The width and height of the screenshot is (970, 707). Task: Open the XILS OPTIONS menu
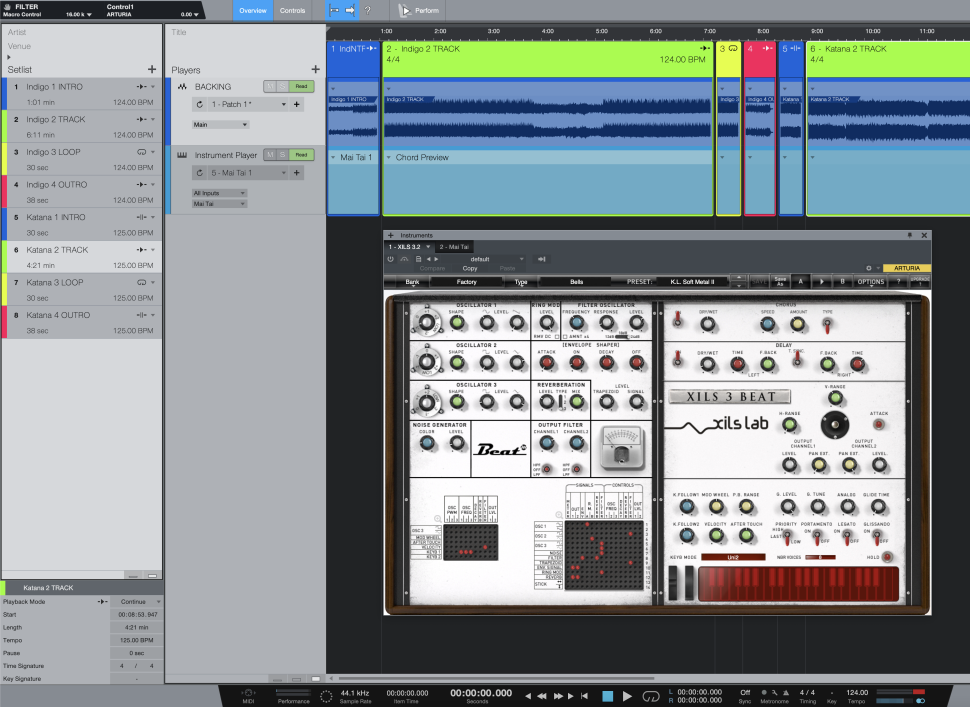[870, 281]
